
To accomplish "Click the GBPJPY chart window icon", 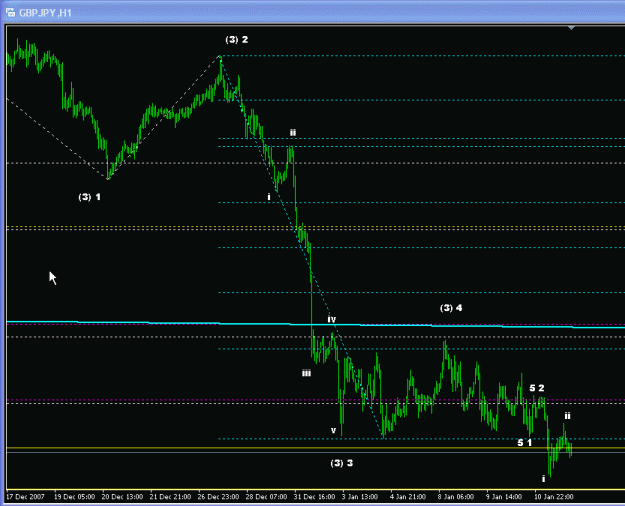I will pos(10,12).
